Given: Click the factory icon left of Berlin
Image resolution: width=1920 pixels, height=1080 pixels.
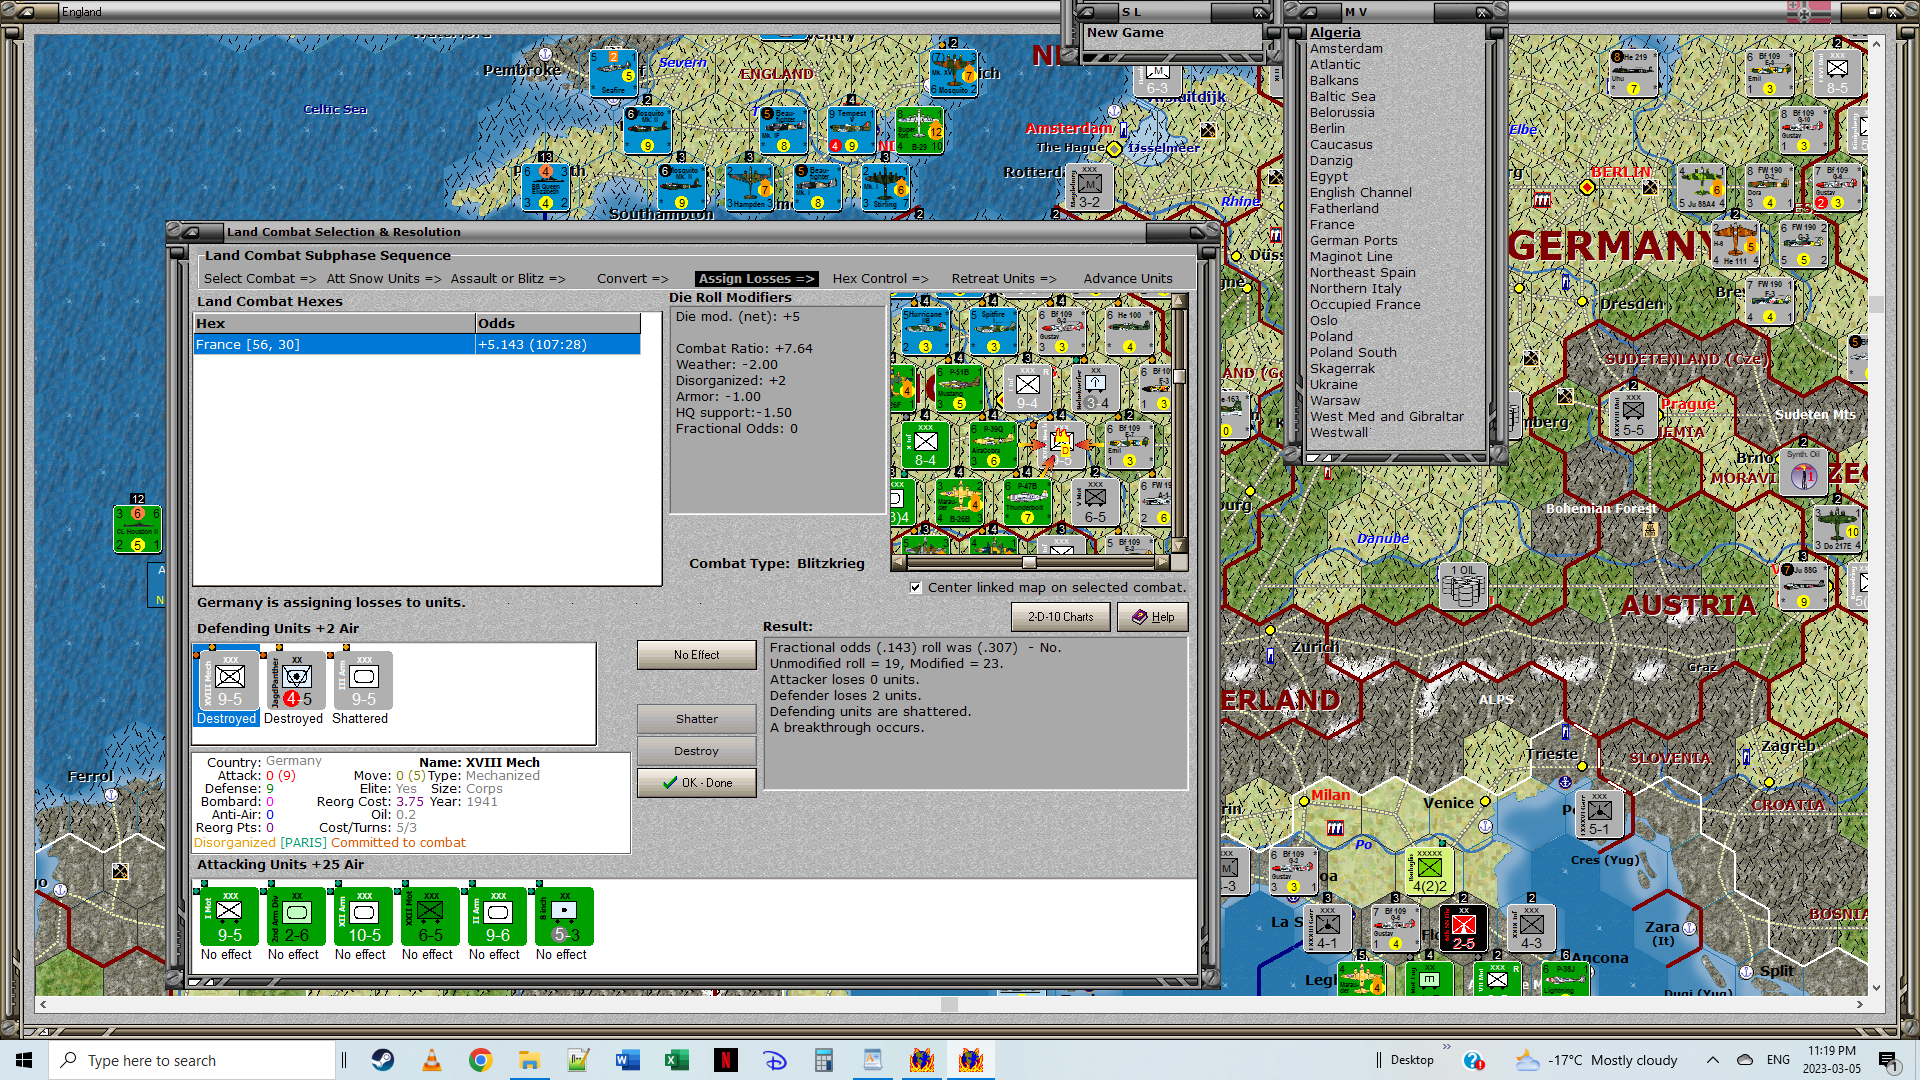Looking at the screenshot, I should [x=1542, y=200].
